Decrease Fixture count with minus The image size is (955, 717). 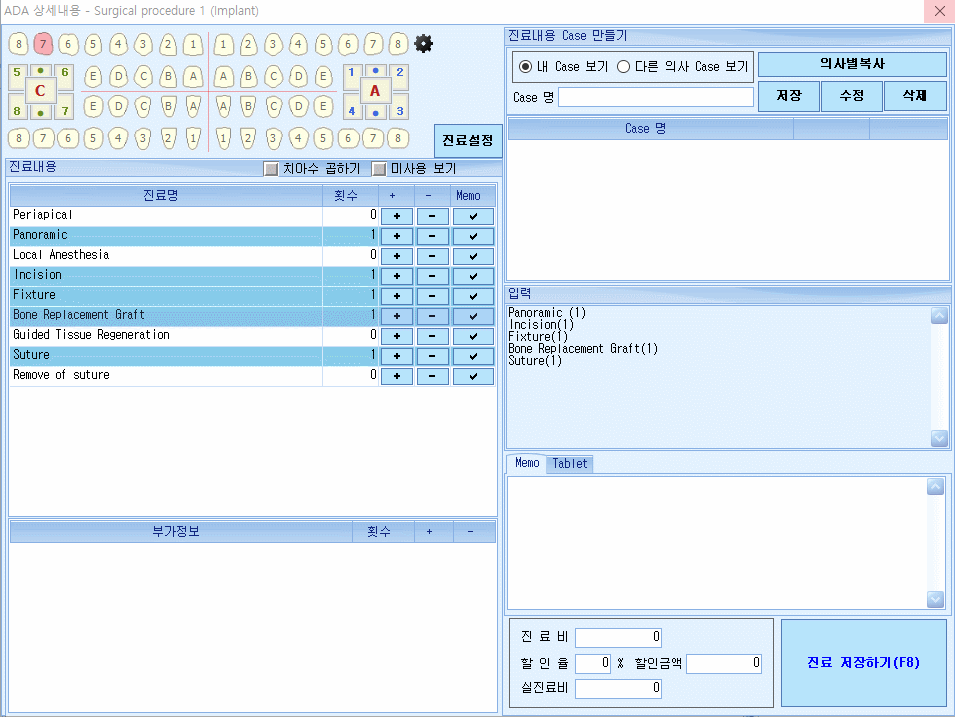(432, 296)
